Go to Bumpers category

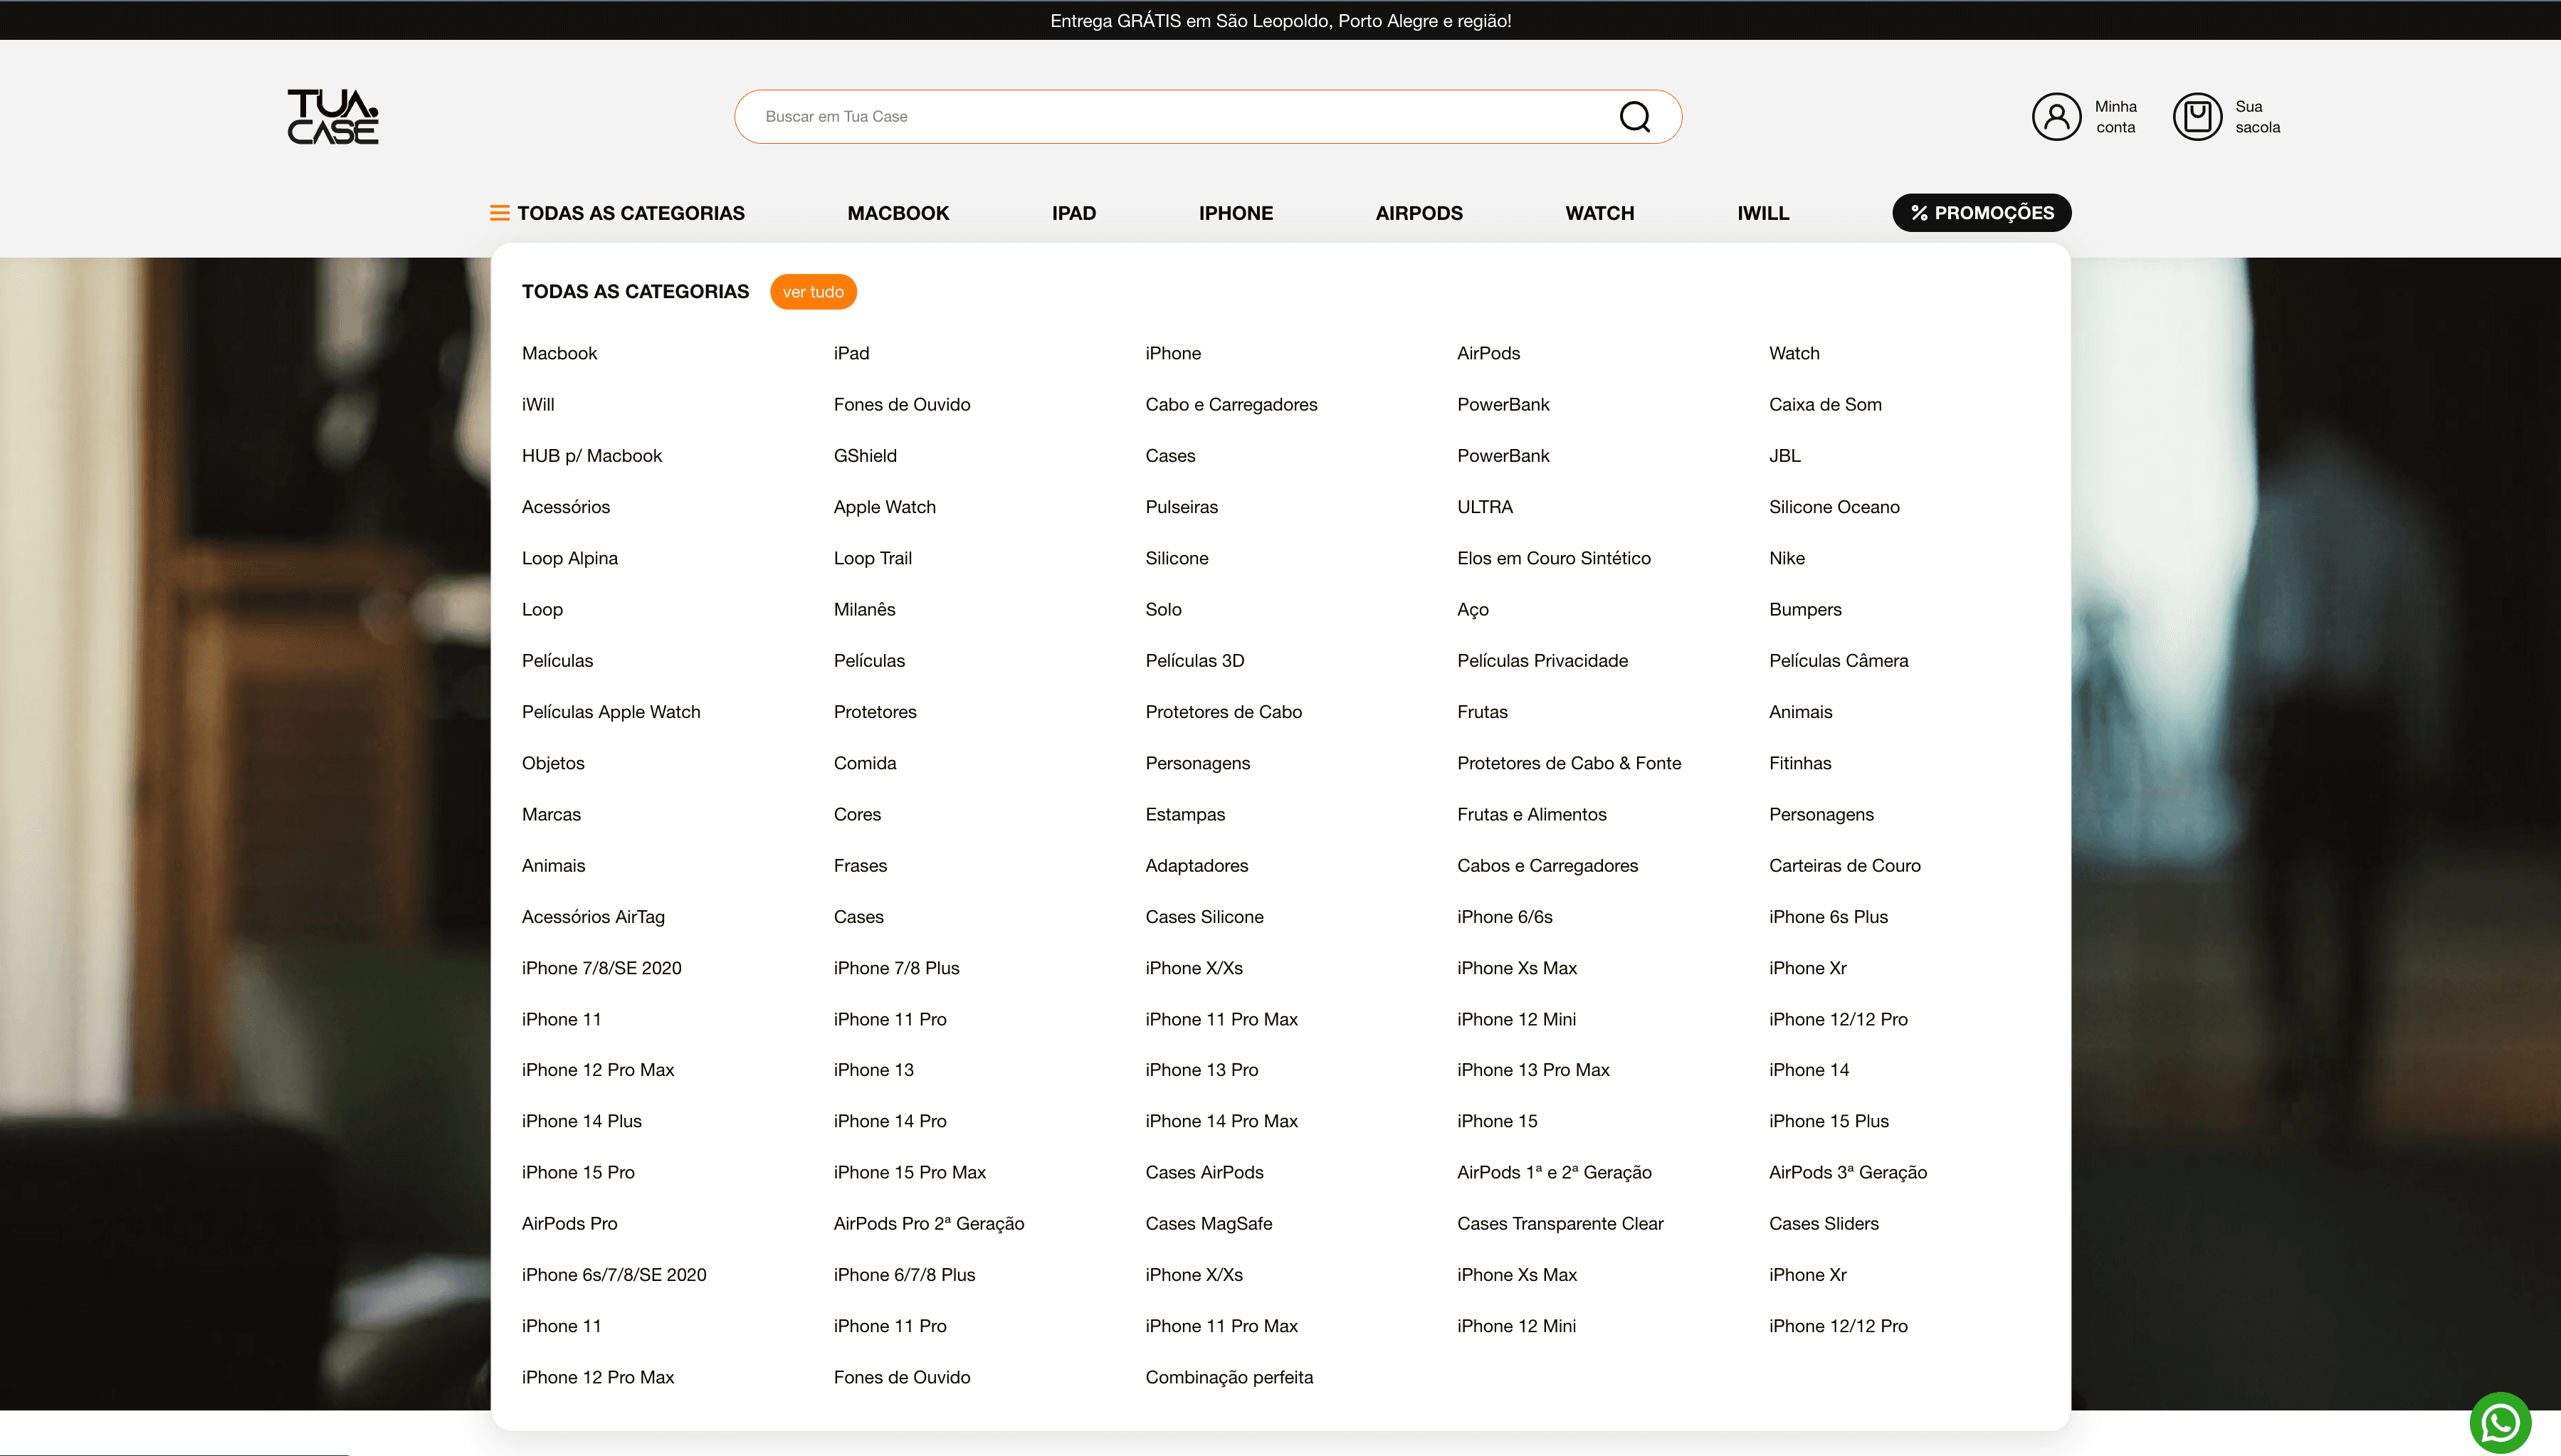point(1804,609)
